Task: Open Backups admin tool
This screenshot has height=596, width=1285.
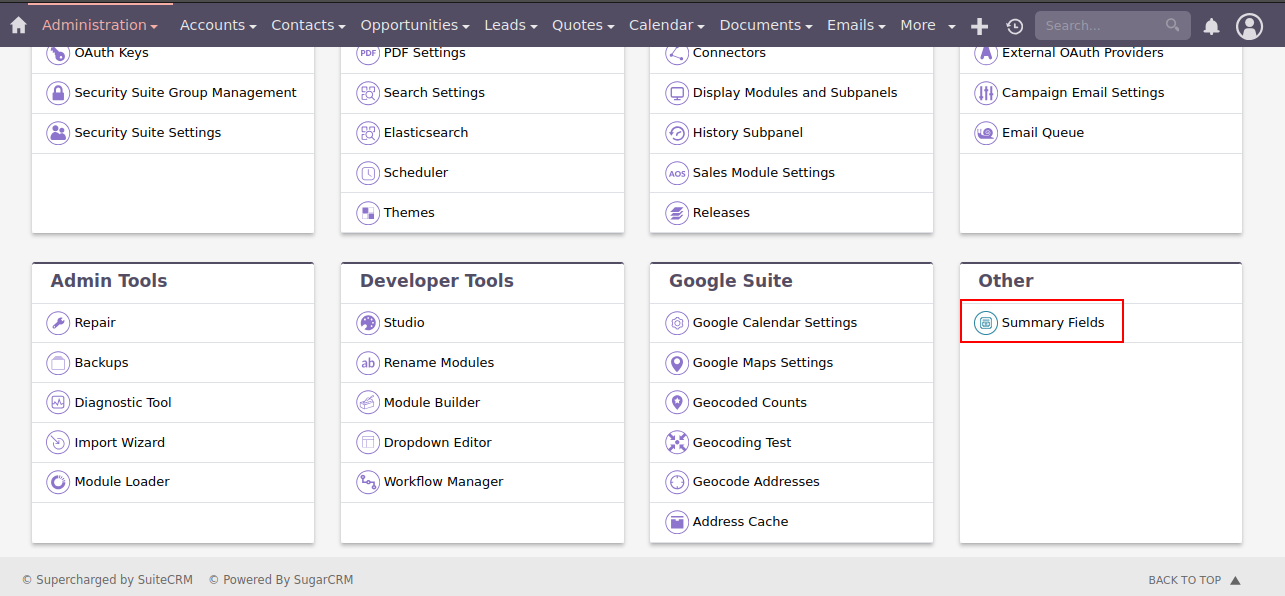Action: pos(102,363)
